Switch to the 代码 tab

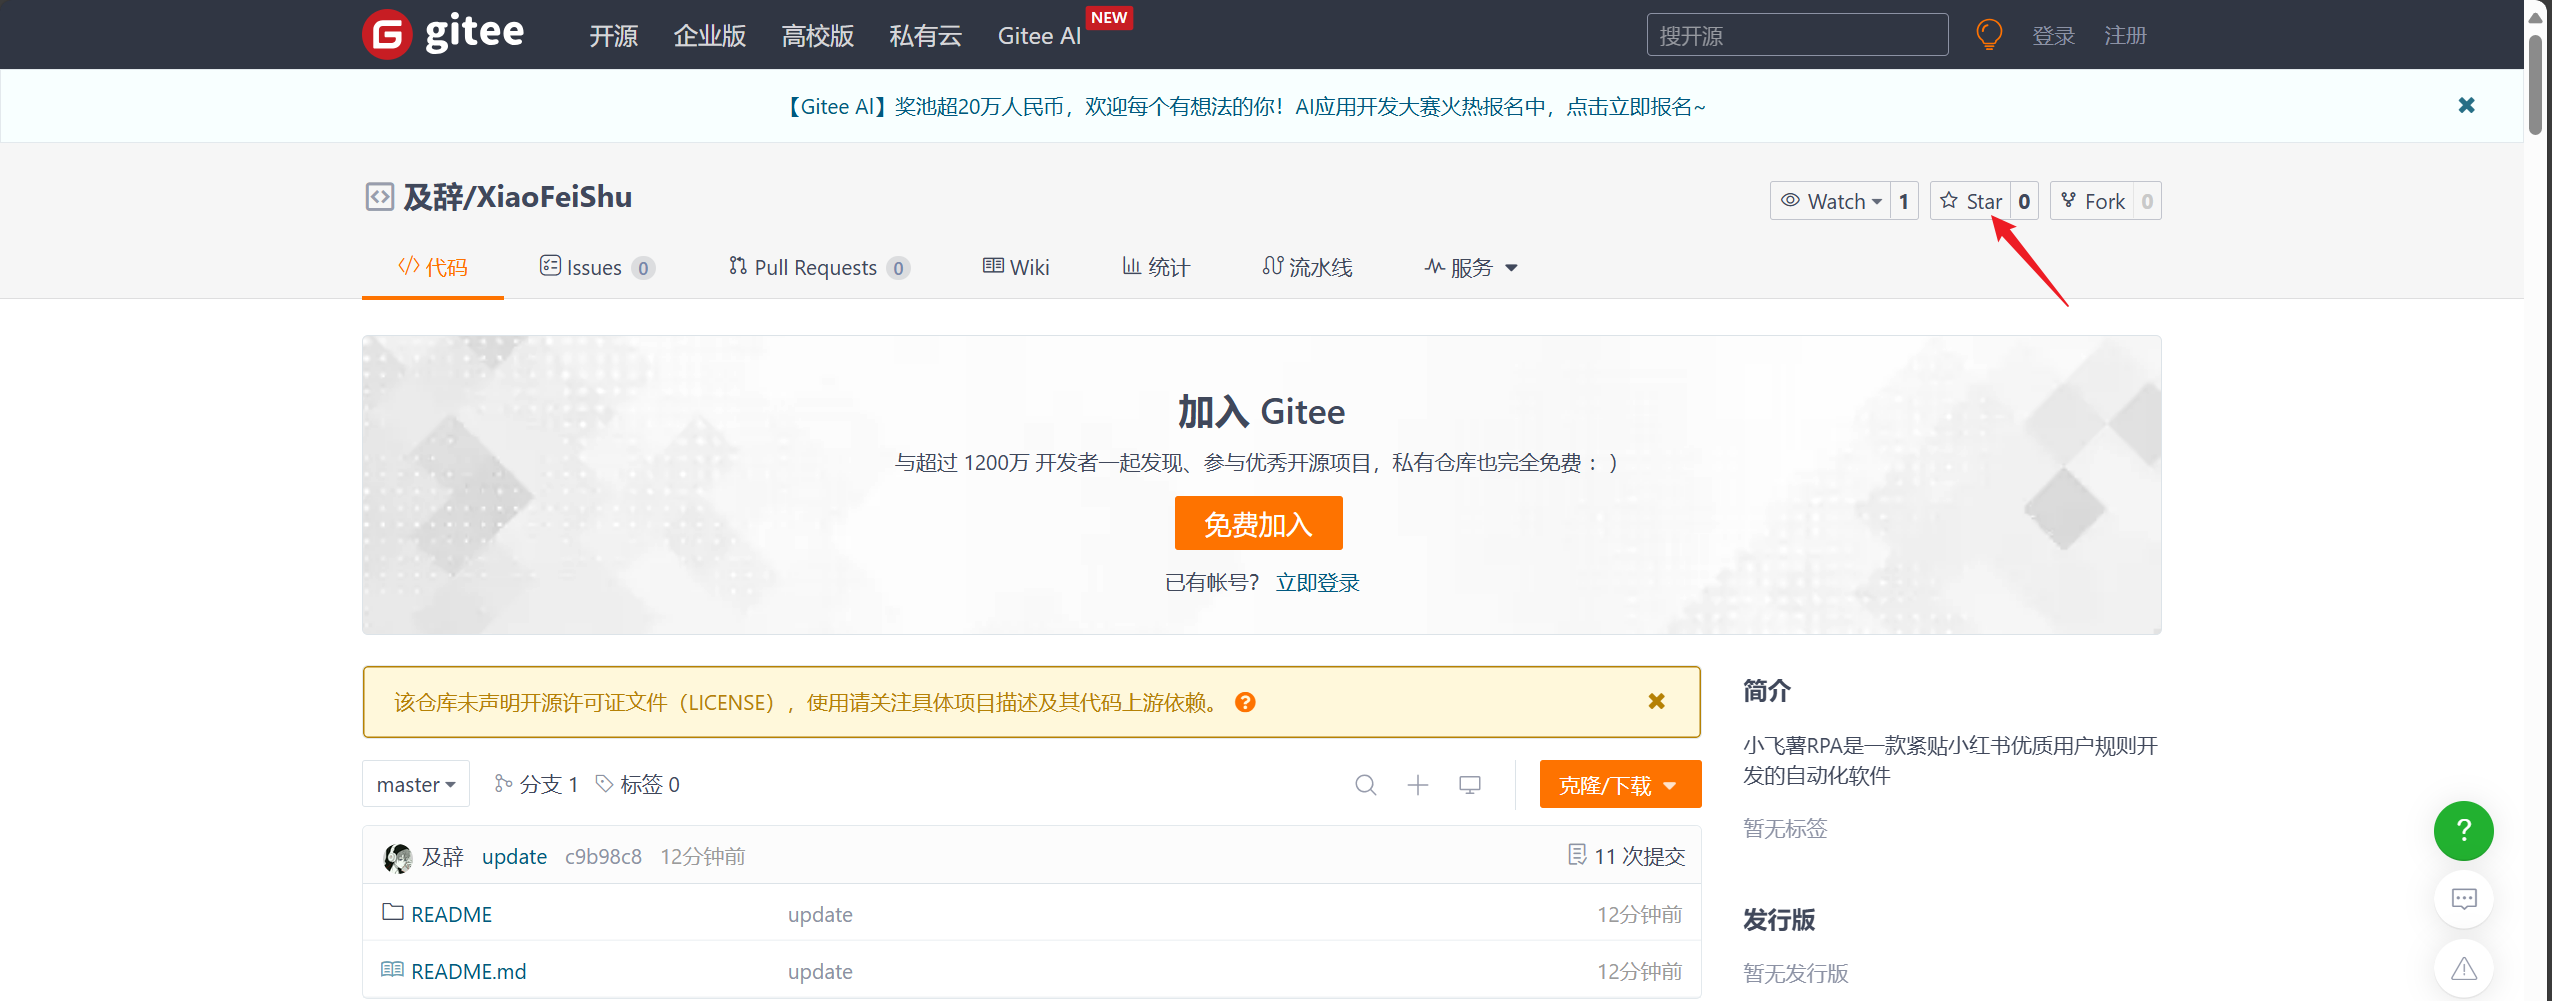433,267
